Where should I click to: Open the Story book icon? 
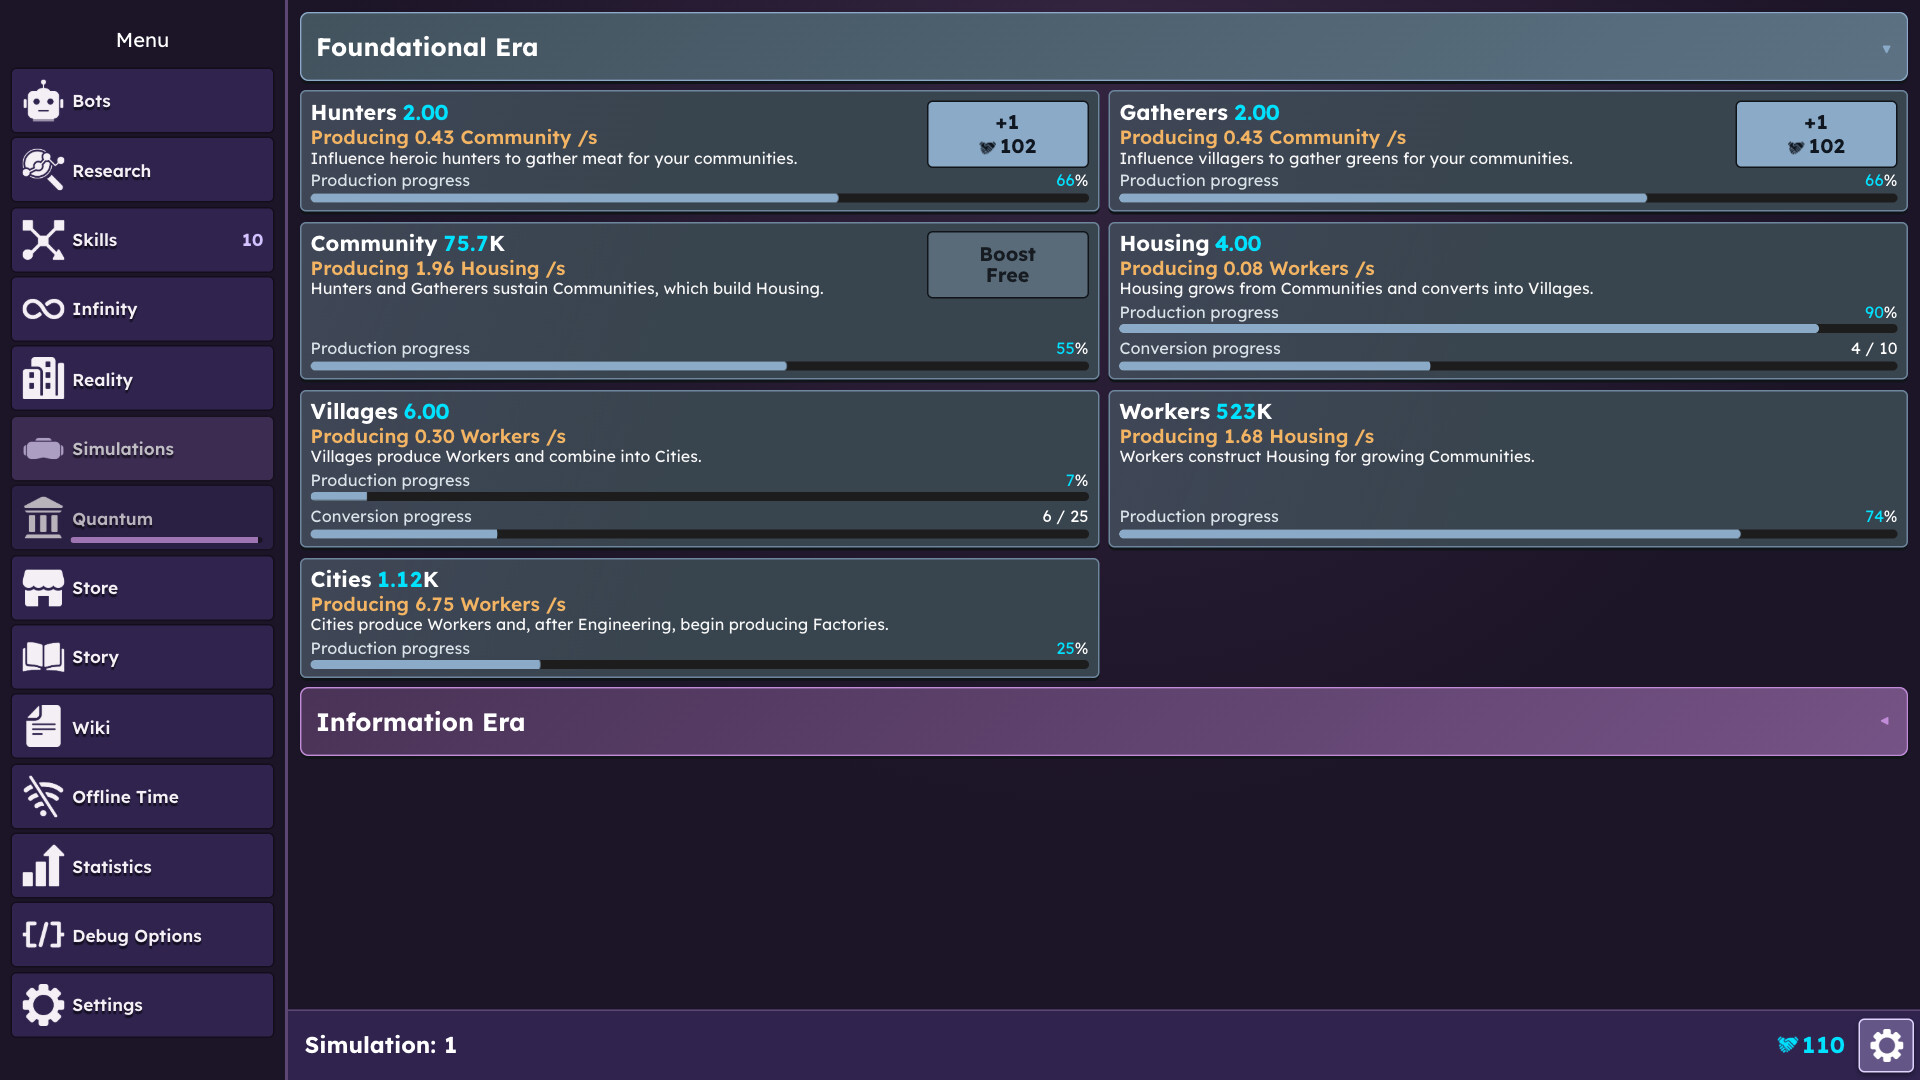(43, 657)
